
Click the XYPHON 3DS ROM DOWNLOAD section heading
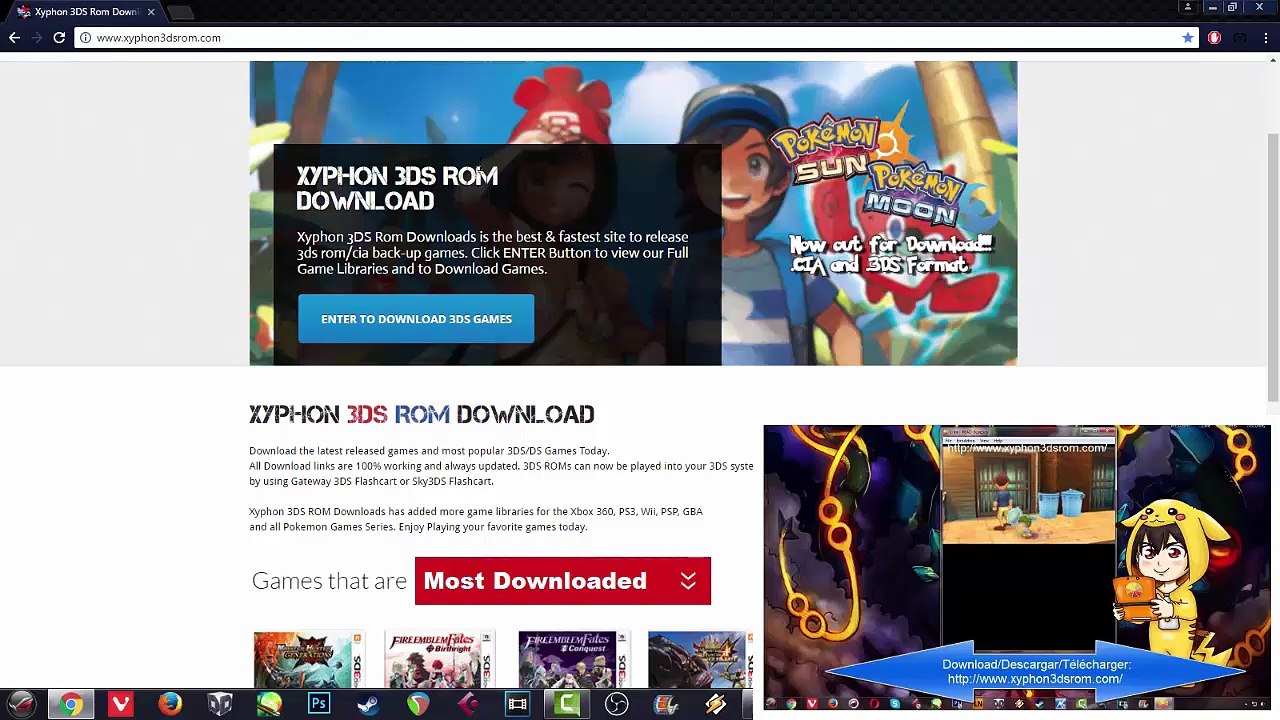click(421, 414)
